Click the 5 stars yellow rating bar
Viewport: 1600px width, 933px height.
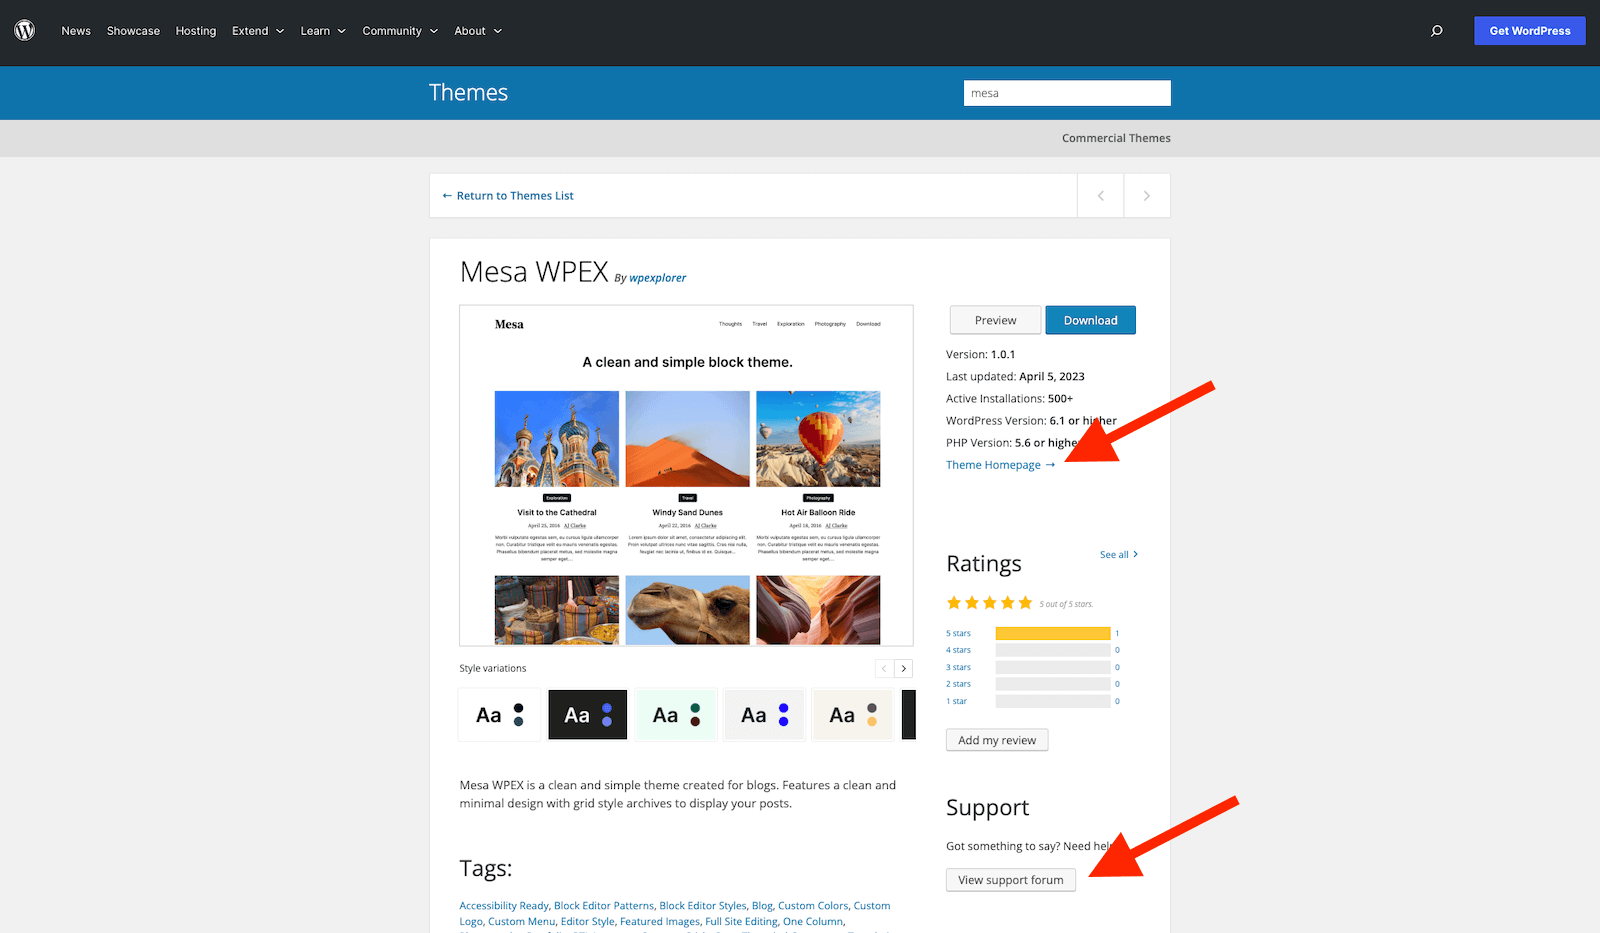[1053, 633]
